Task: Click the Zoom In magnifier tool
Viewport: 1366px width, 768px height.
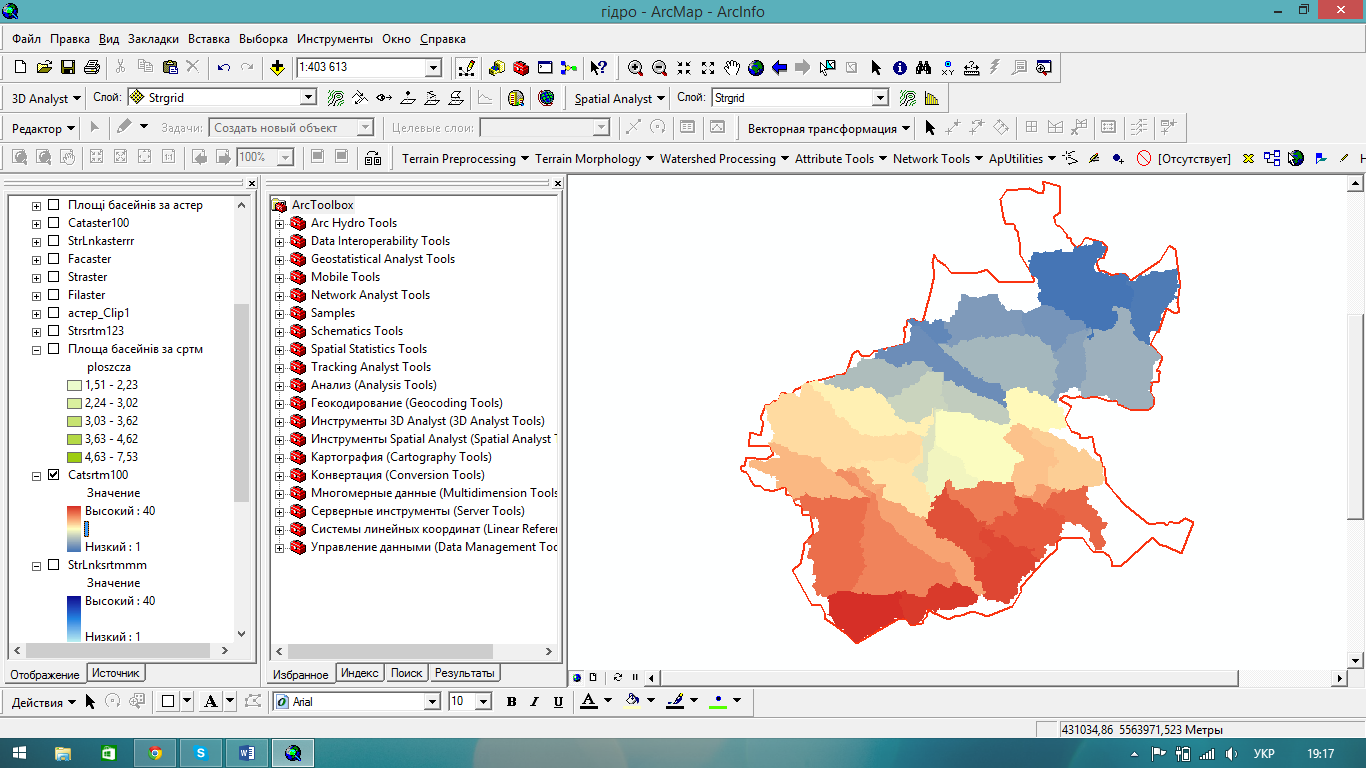Action: [635, 68]
